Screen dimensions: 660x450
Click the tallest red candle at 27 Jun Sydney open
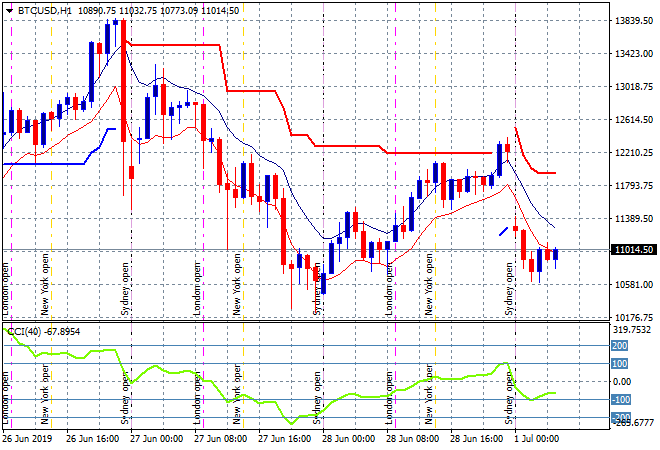tap(124, 90)
